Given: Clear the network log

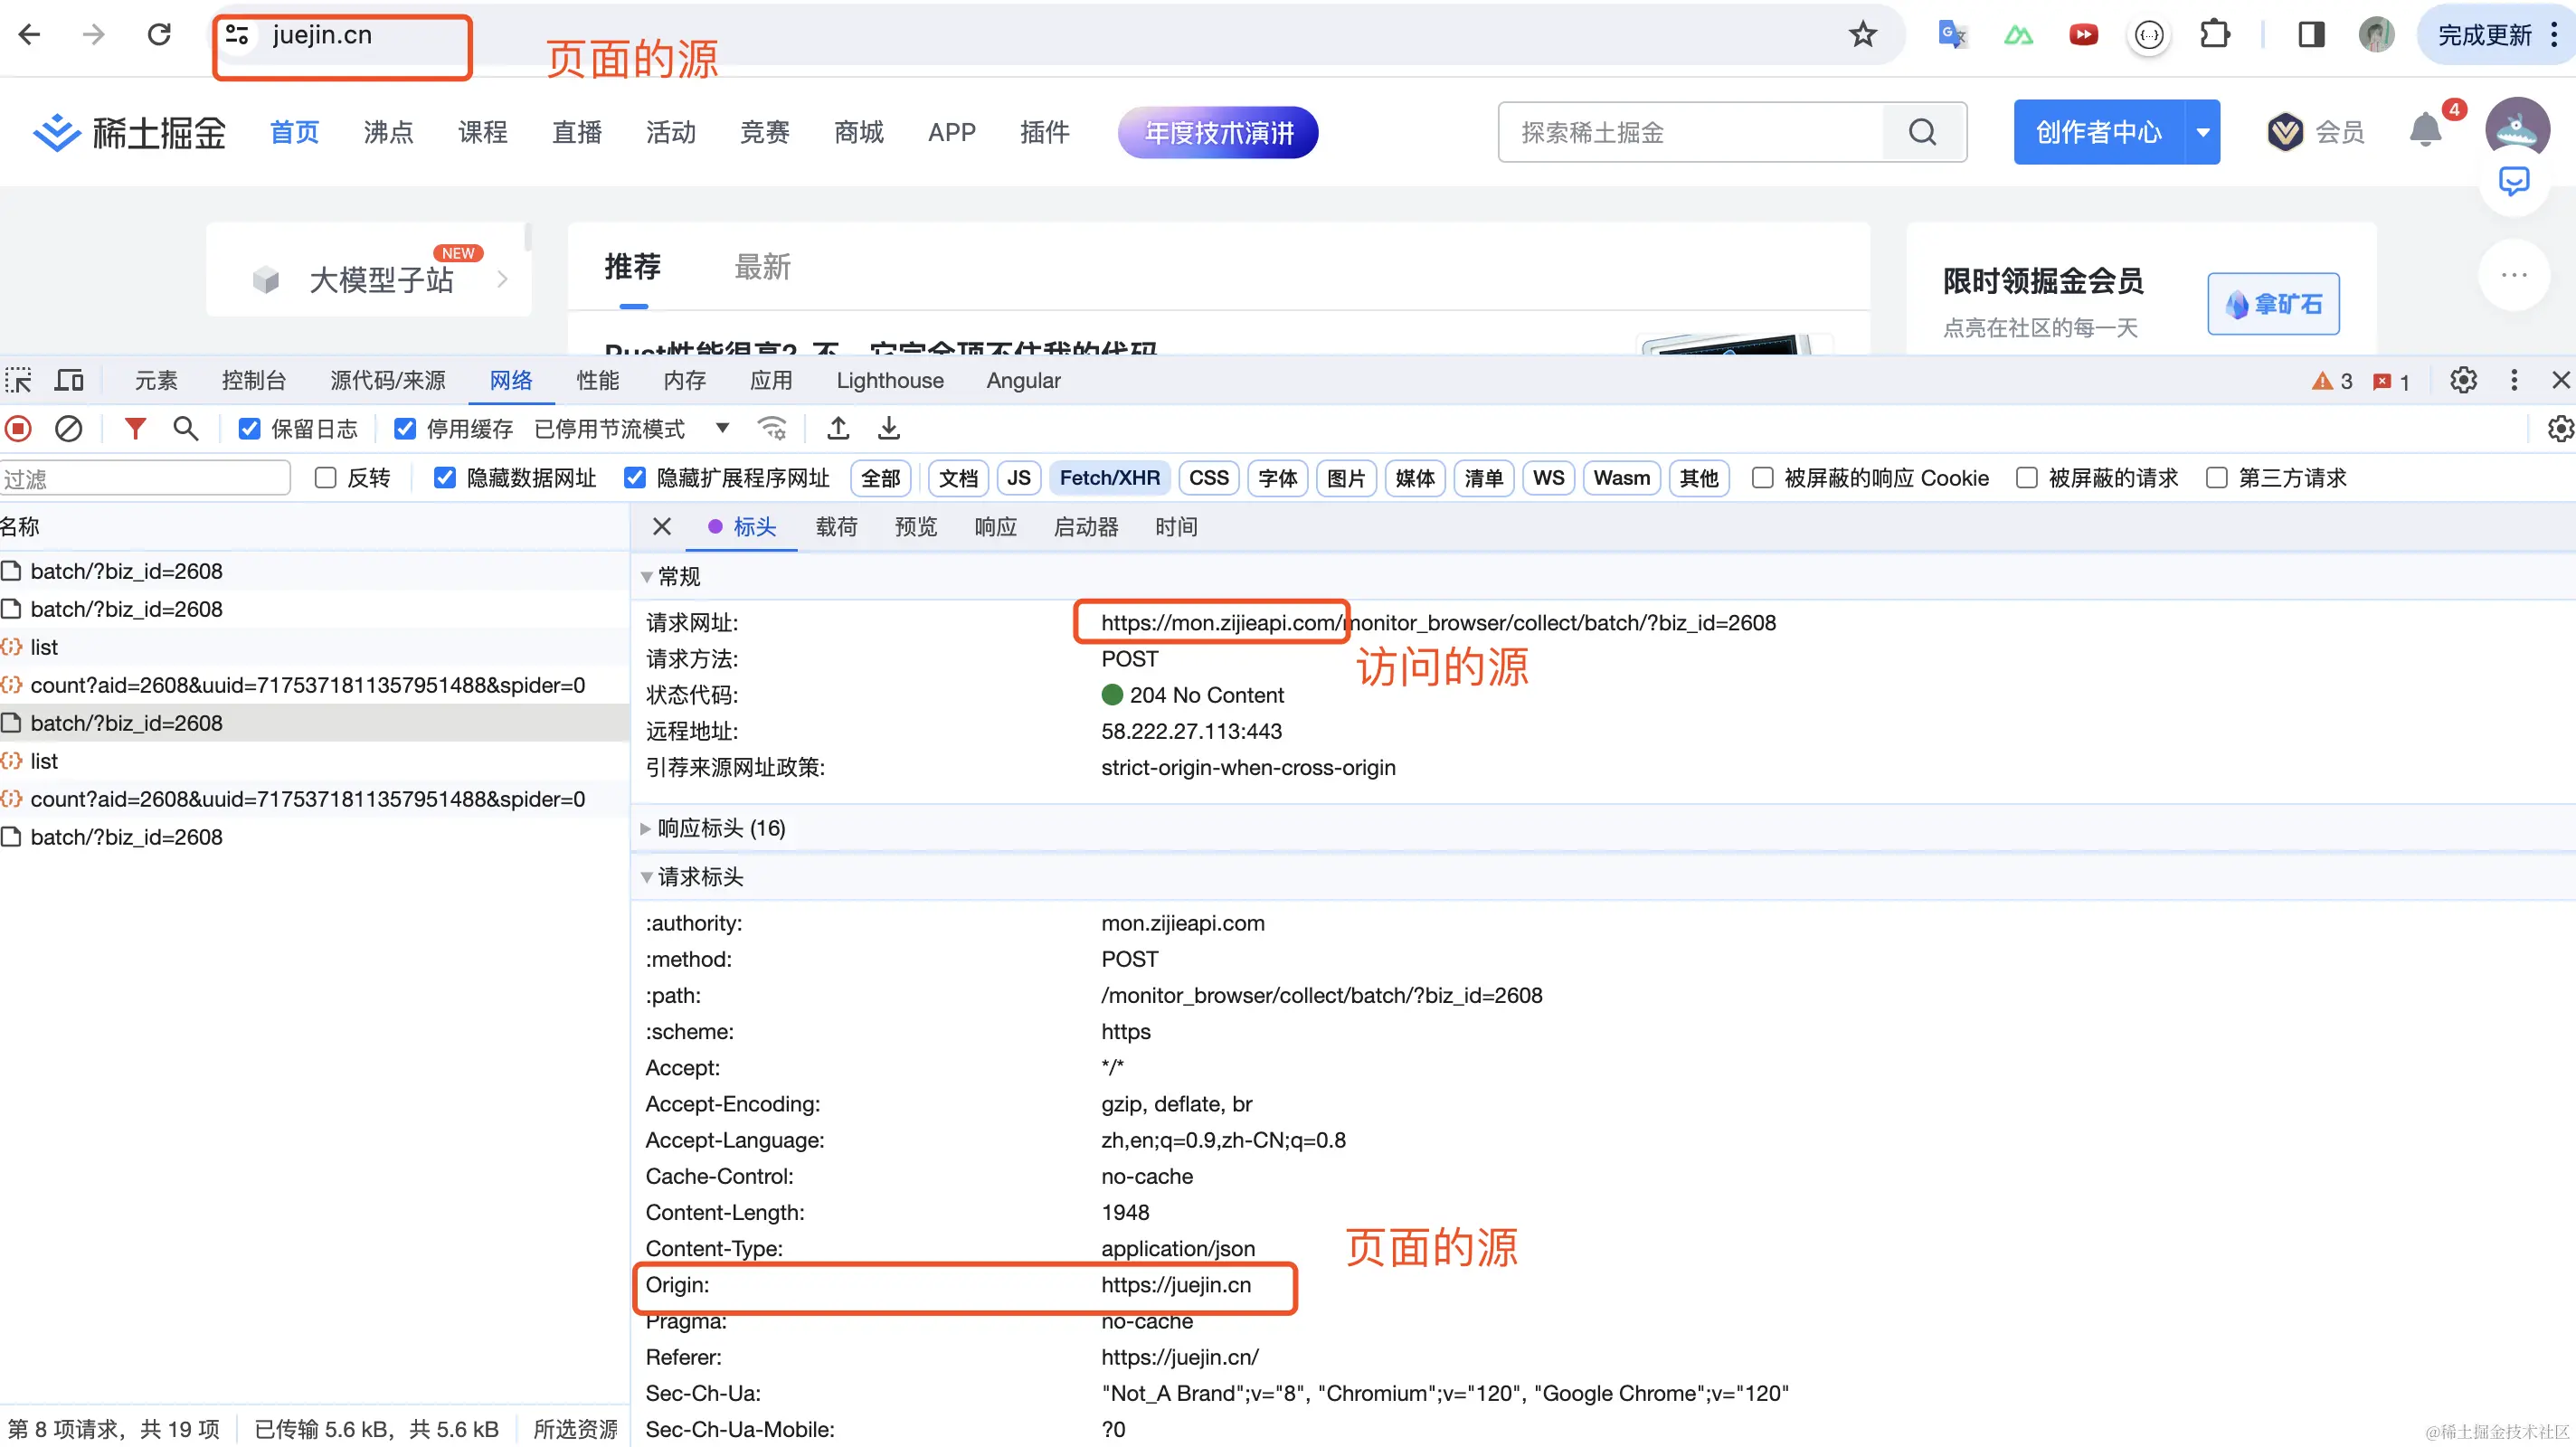Looking at the screenshot, I should pos(68,429).
